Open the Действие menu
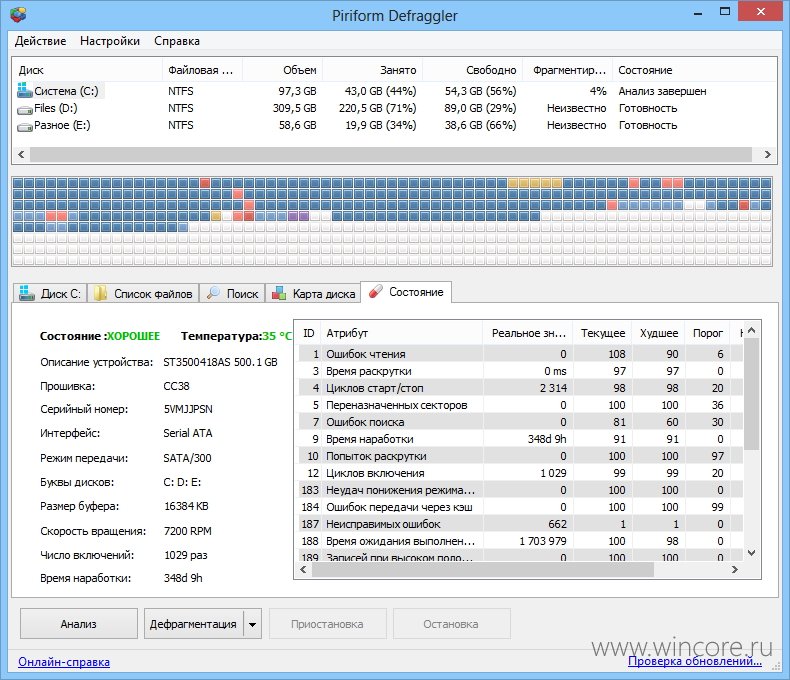The image size is (790, 680). coord(40,41)
